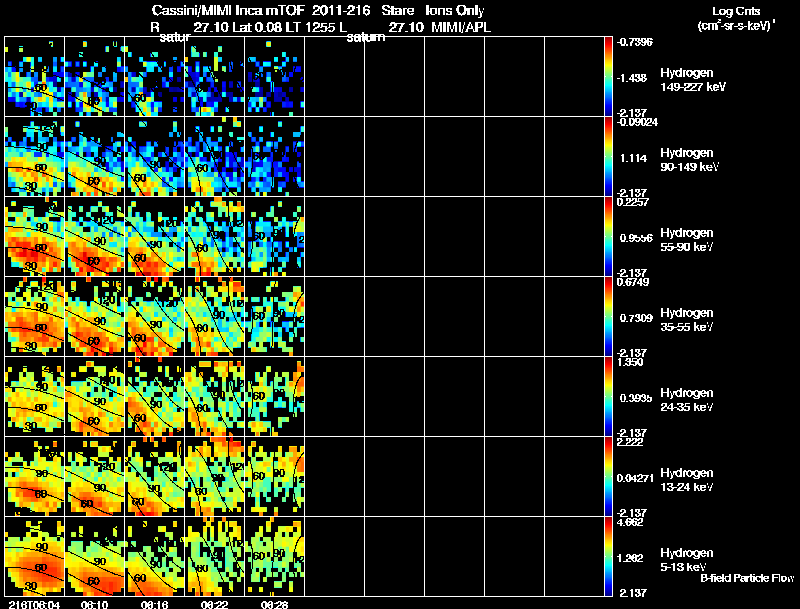The width and height of the screenshot is (800, 609).
Task: Click the 'LT 1255' header value
Action: coord(313,27)
